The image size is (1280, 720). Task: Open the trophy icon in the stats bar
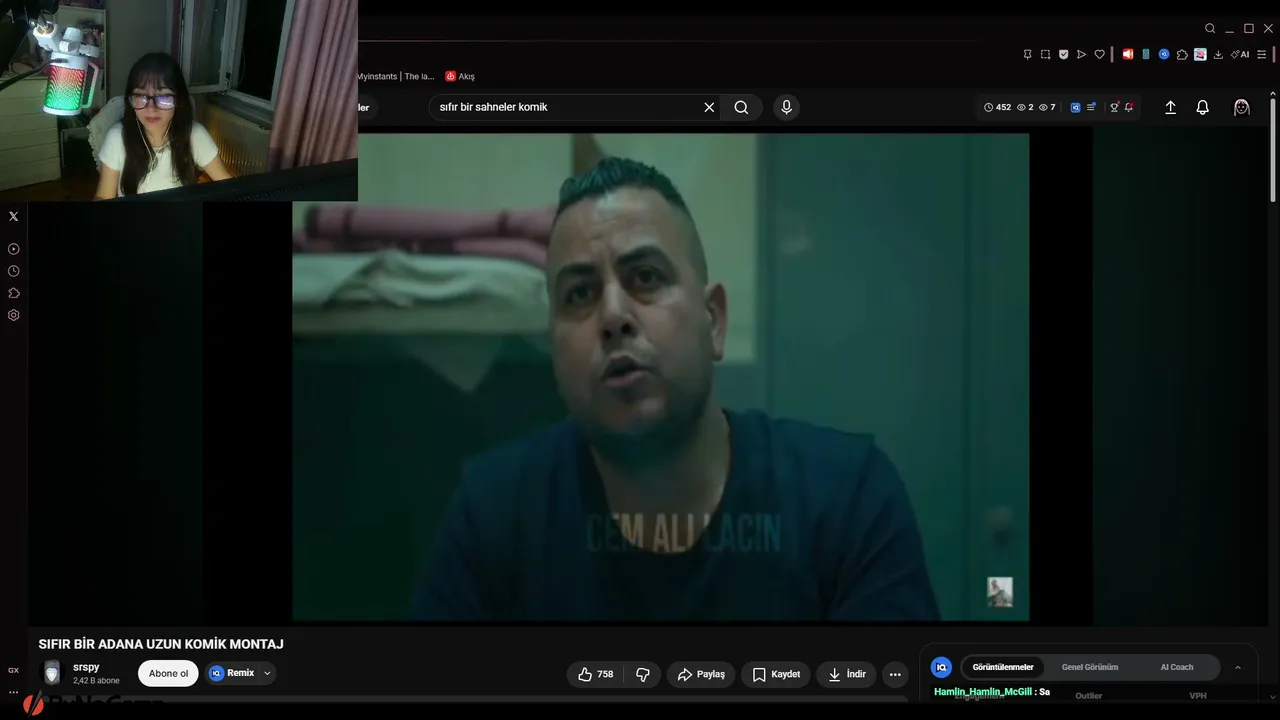coord(1114,107)
